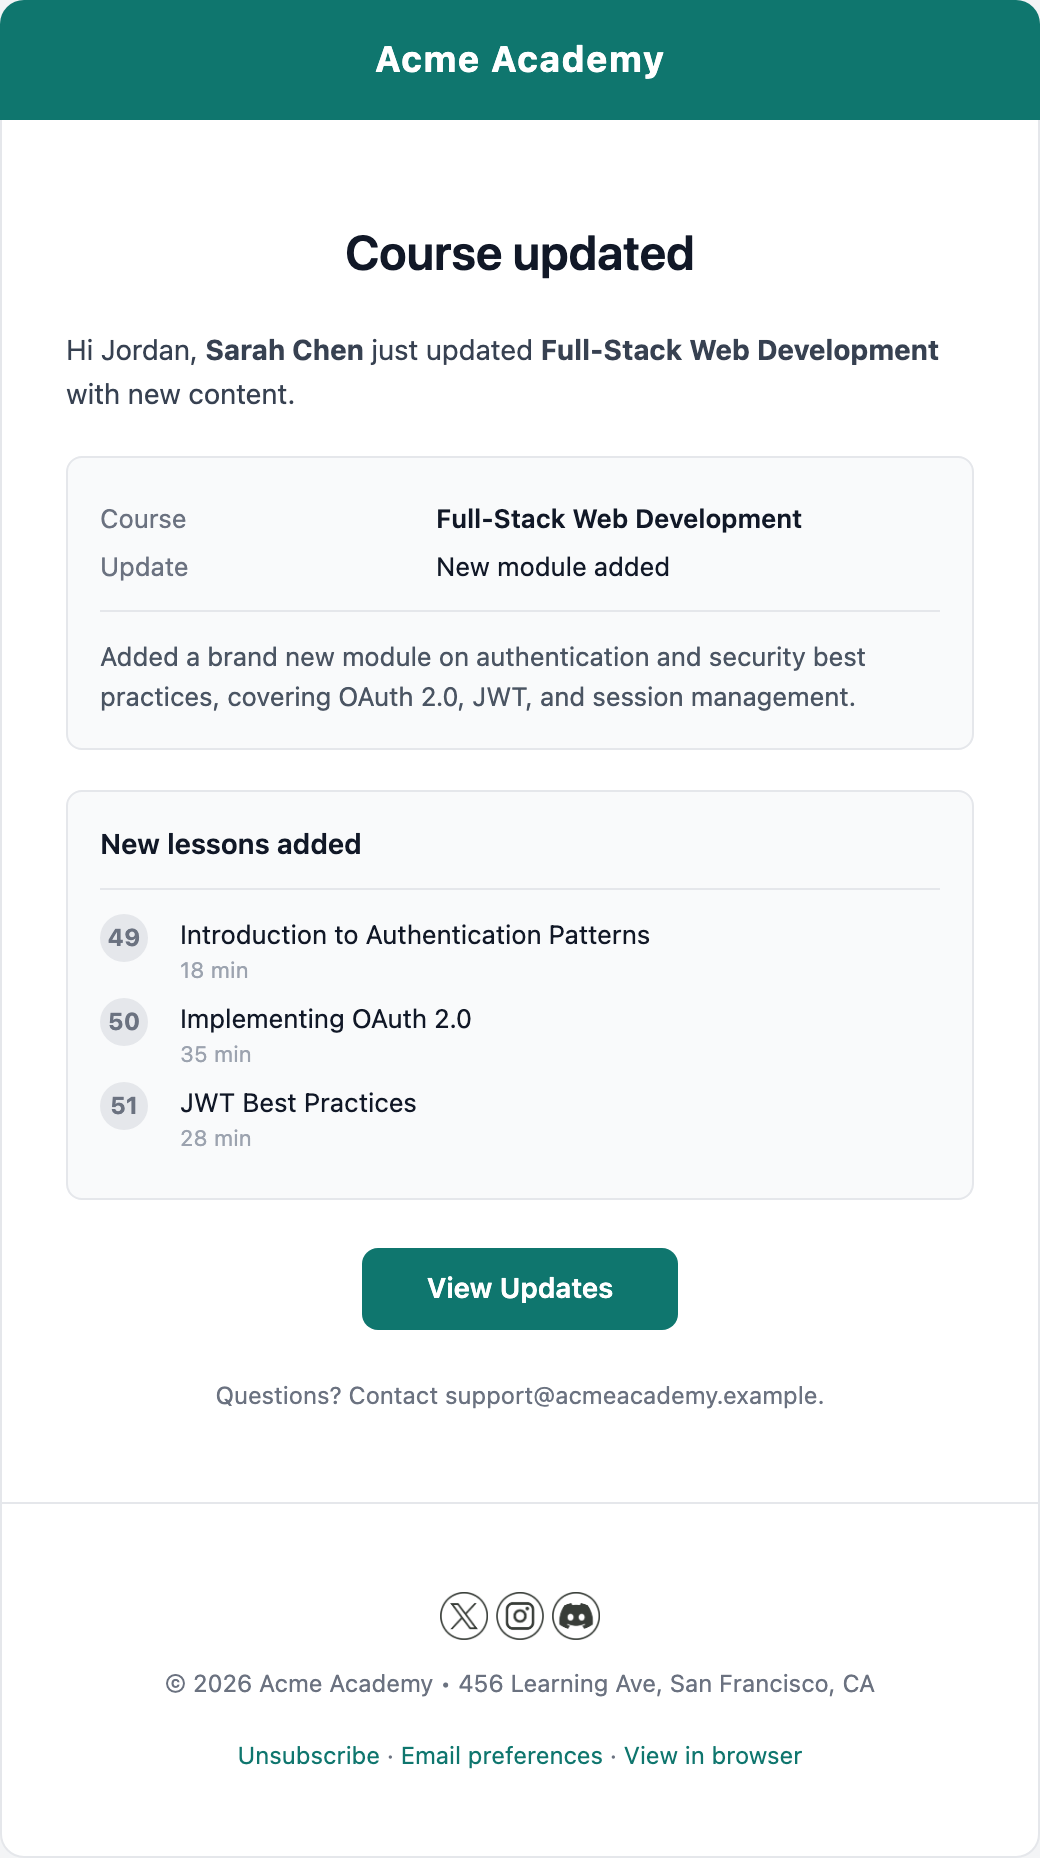Click the lesson 49 number badge
Screen dimensions: 1040x1858
[124, 938]
